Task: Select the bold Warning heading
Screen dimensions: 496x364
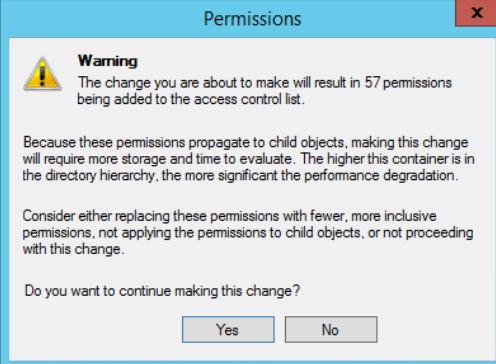Action: pos(107,61)
